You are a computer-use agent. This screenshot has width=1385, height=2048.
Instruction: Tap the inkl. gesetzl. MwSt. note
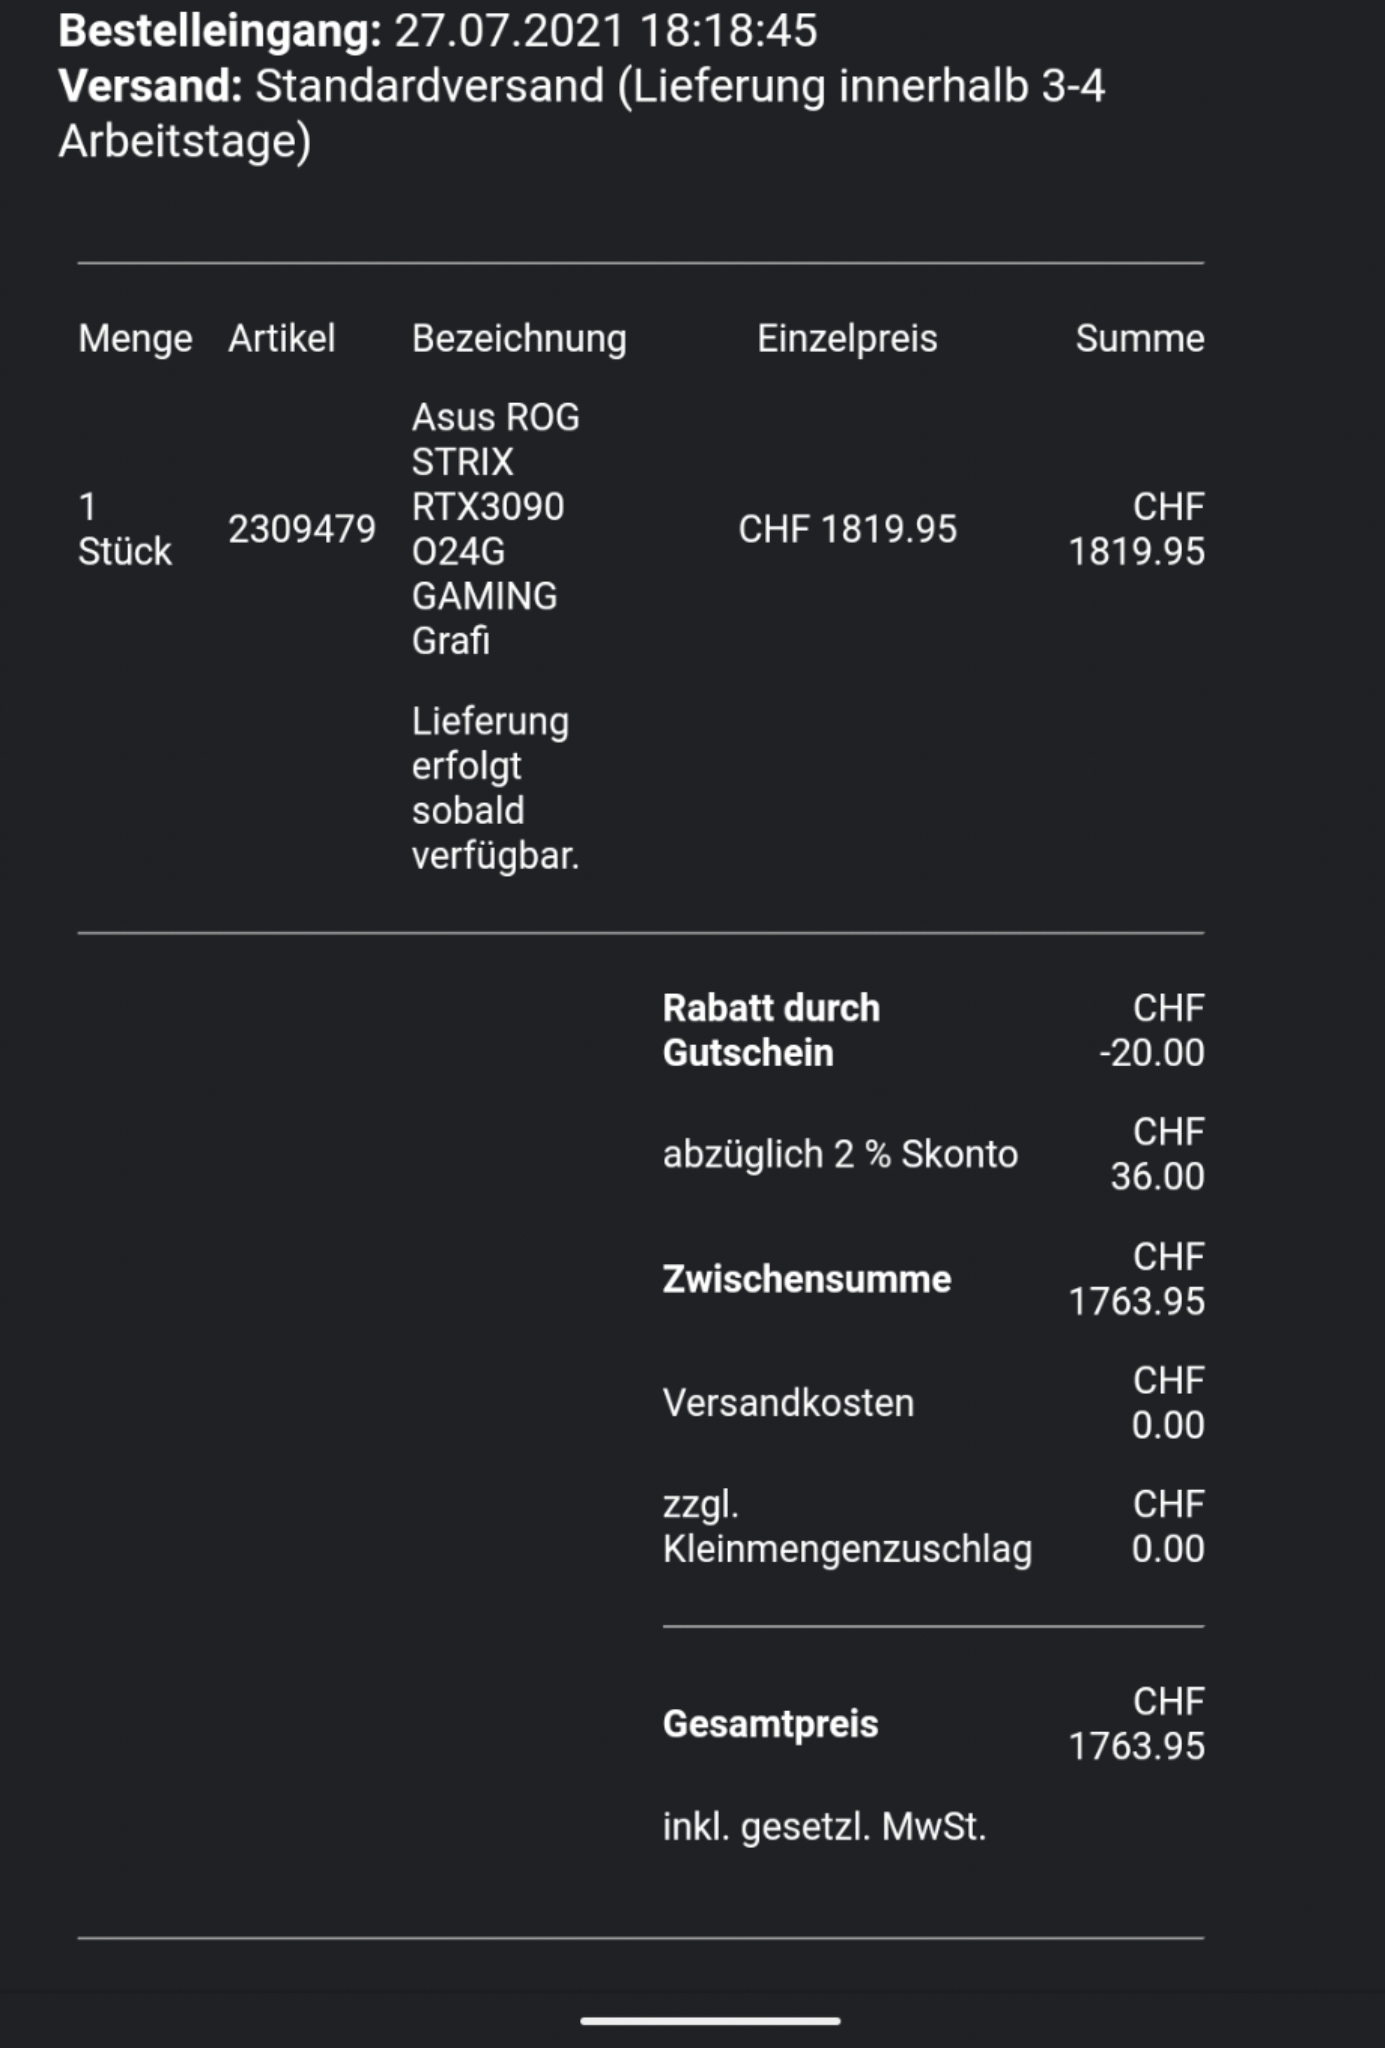point(824,1827)
